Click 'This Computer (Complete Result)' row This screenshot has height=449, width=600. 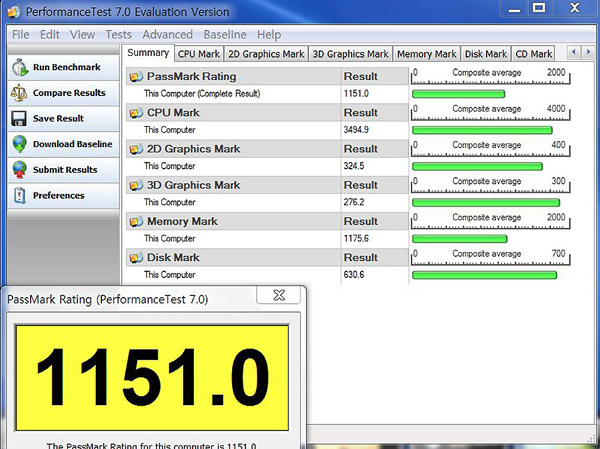[202, 94]
